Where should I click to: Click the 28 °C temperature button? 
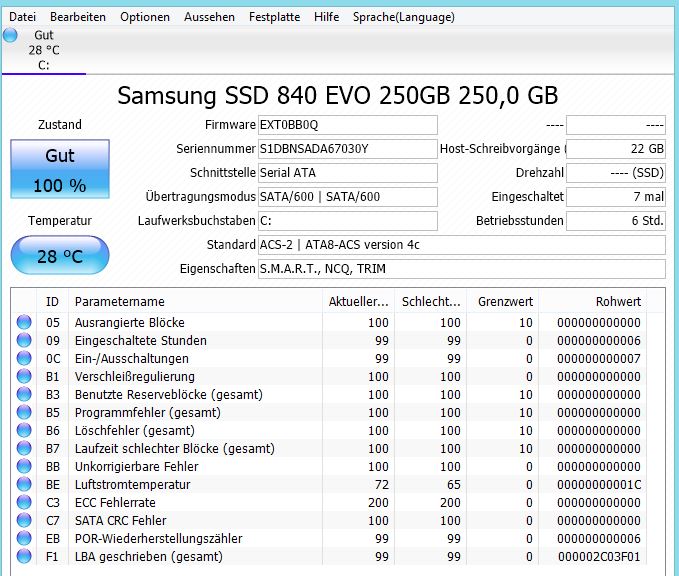tap(60, 256)
